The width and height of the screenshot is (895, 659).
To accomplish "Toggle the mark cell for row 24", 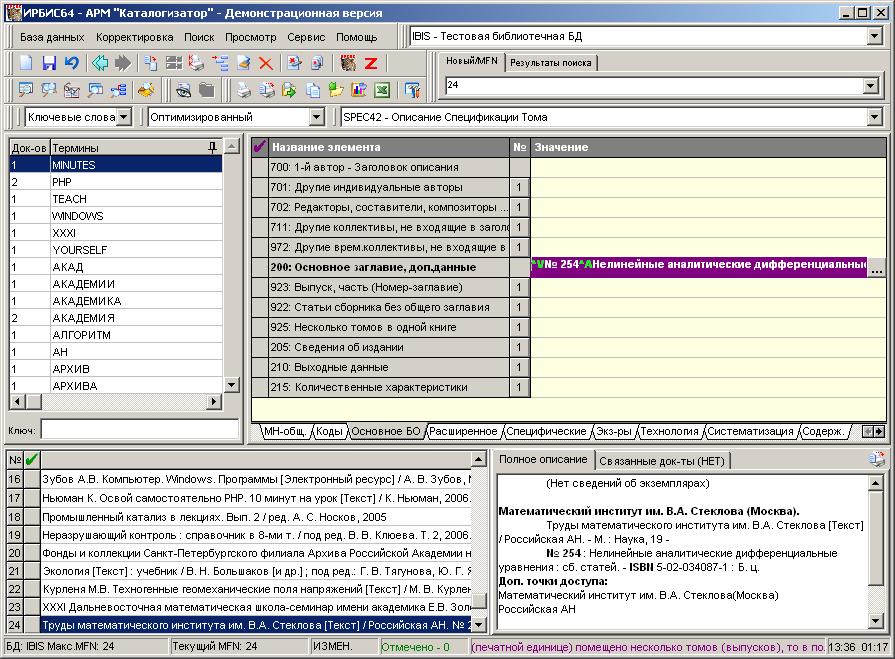I will tap(32, 625).
